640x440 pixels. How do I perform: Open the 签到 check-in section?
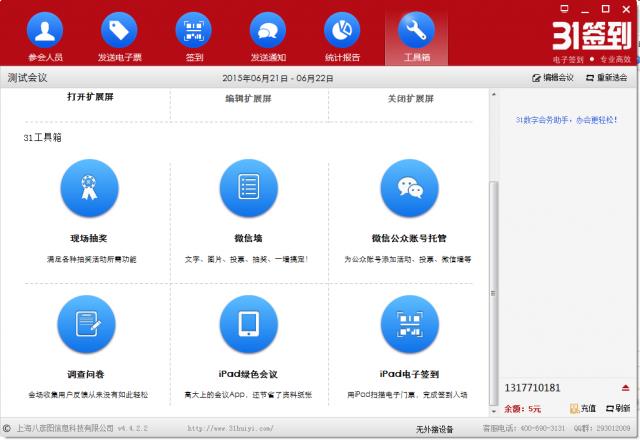point(193,37)
